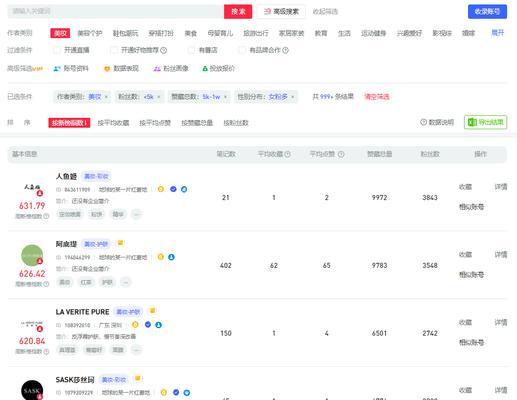Open help icon next to 开通好物推荐
Screen dimensions: 517x400
coord(163,50)
